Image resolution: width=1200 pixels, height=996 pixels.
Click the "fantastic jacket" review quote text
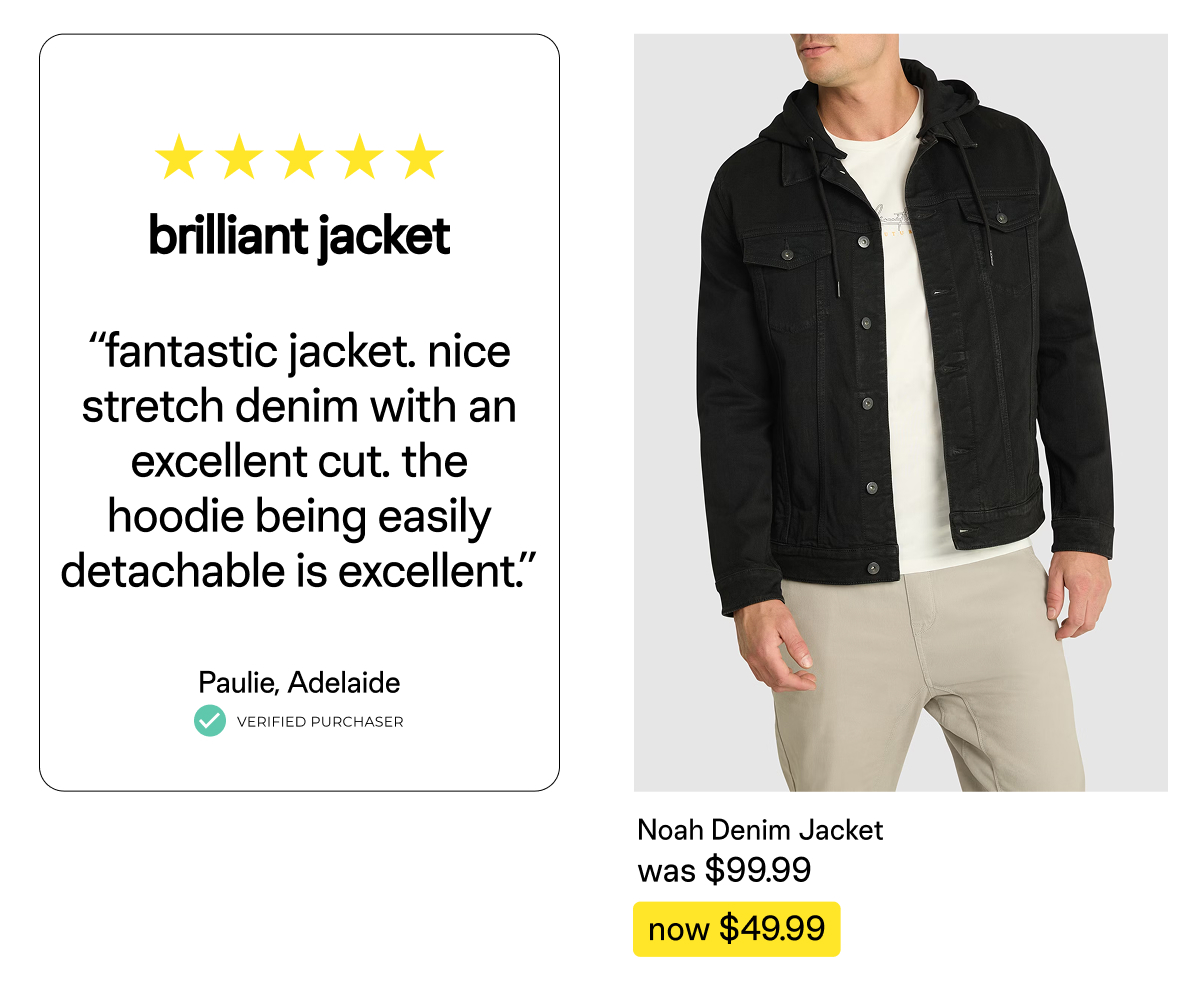point(299,461)
